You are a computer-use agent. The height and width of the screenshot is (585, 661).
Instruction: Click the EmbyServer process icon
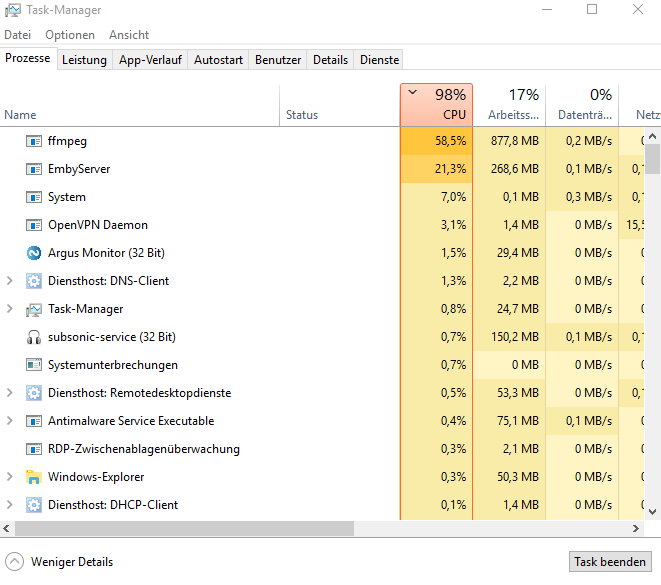click(x=34, y=169)
